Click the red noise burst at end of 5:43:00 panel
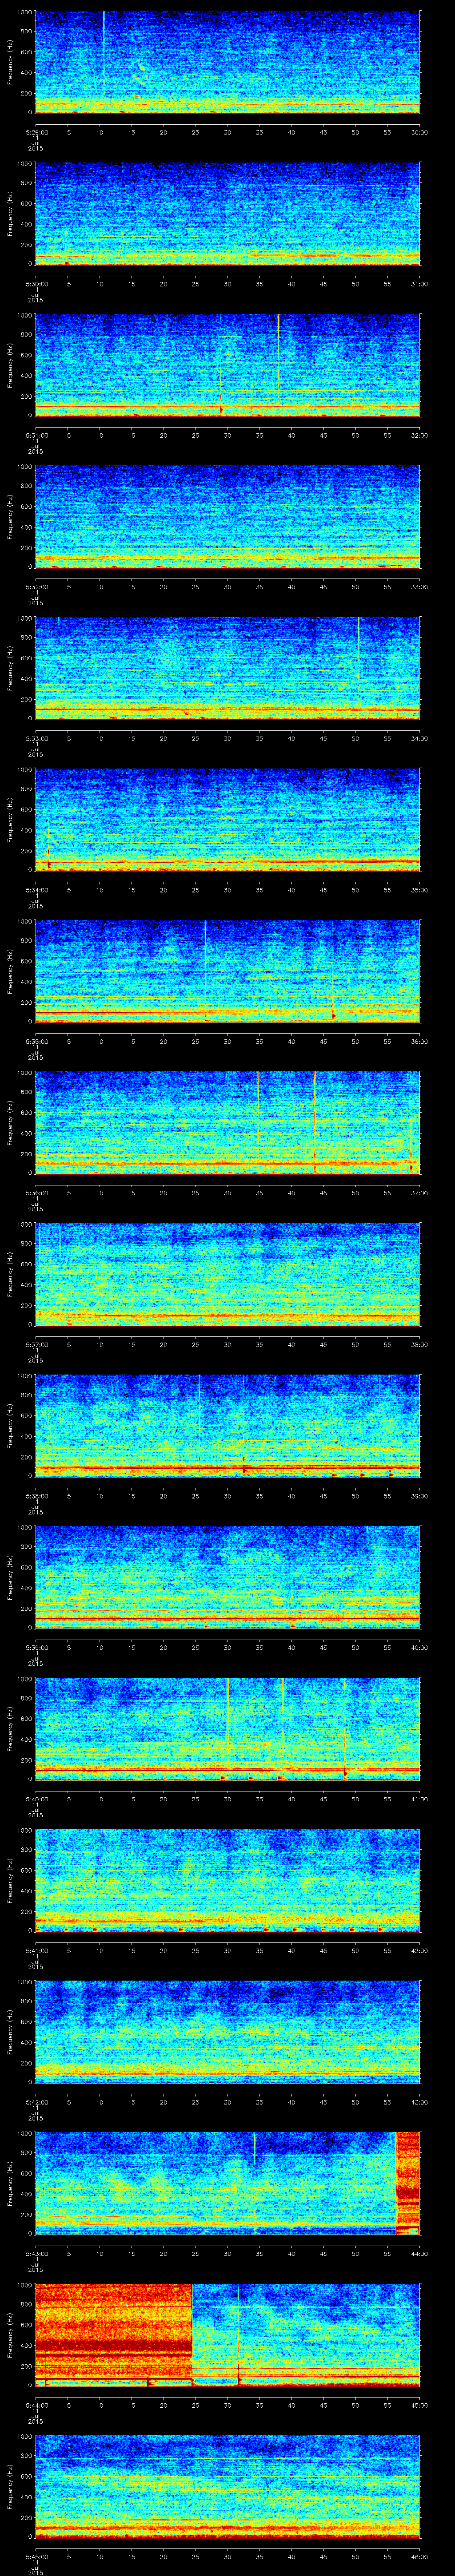Viewport: 455px width, 2576px height. (408, 2183)
